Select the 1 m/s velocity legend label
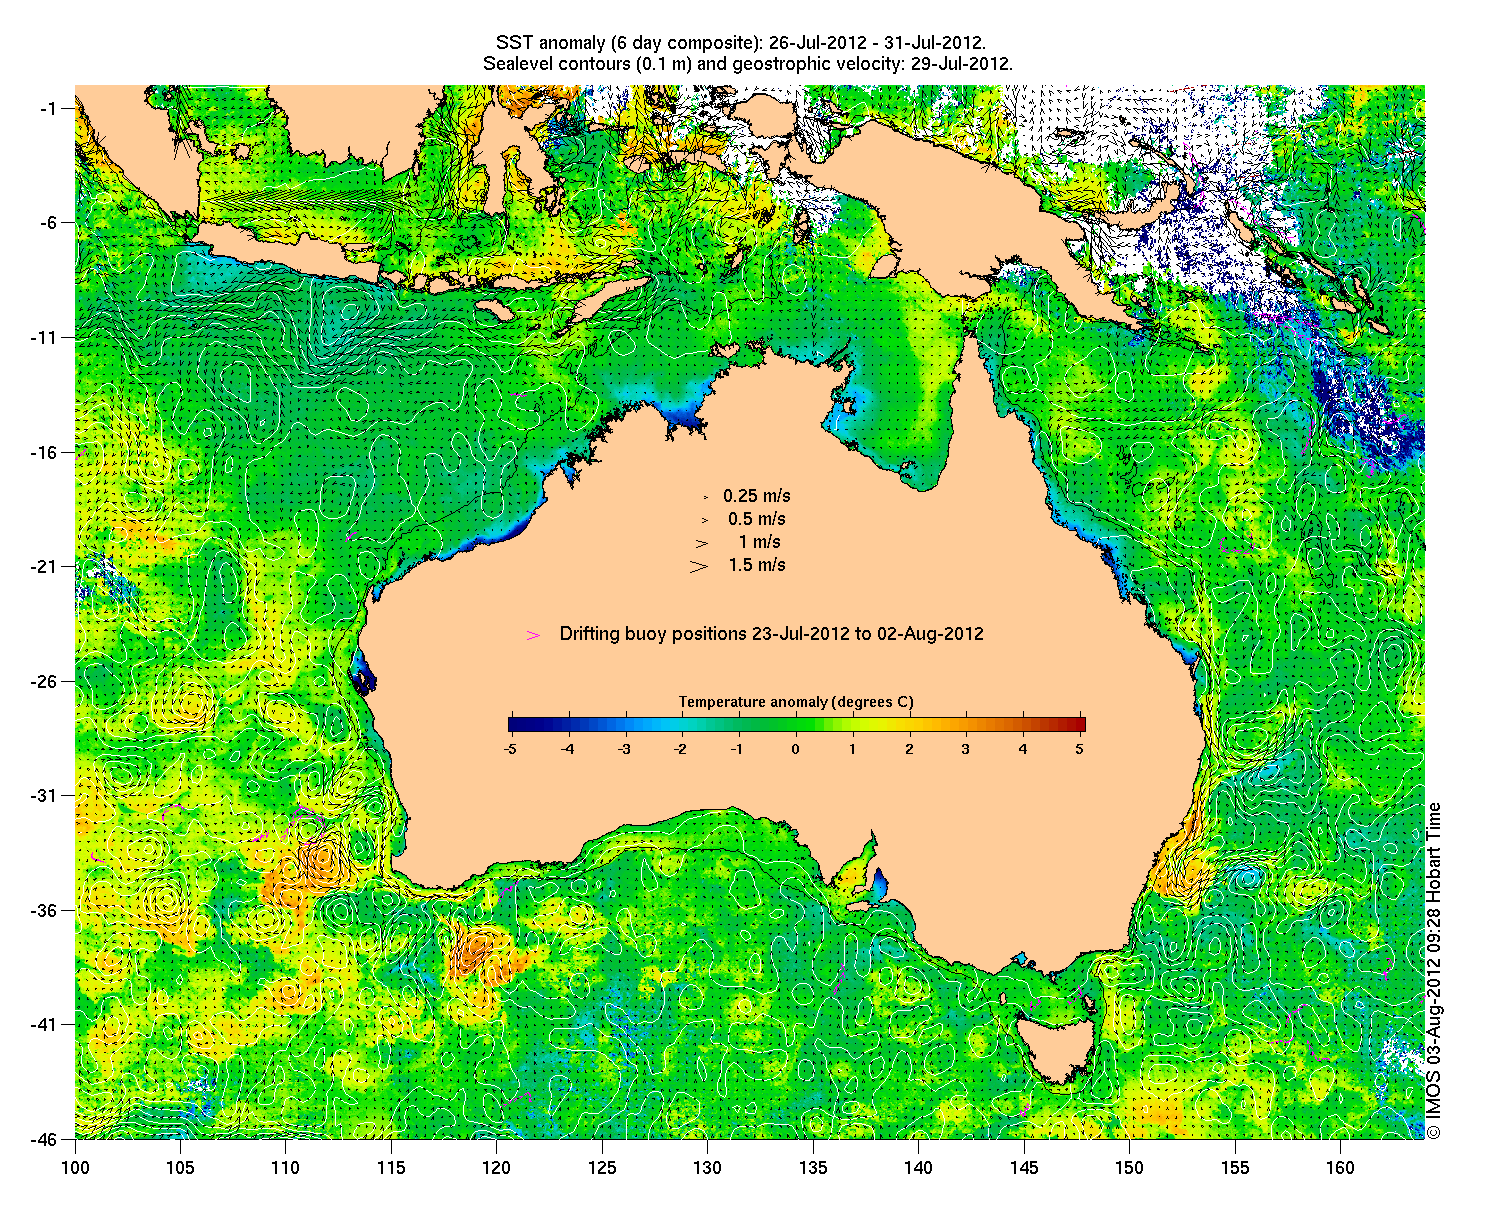The height and width of the screenshot is (1225, 1500). [x=760, y=541]
